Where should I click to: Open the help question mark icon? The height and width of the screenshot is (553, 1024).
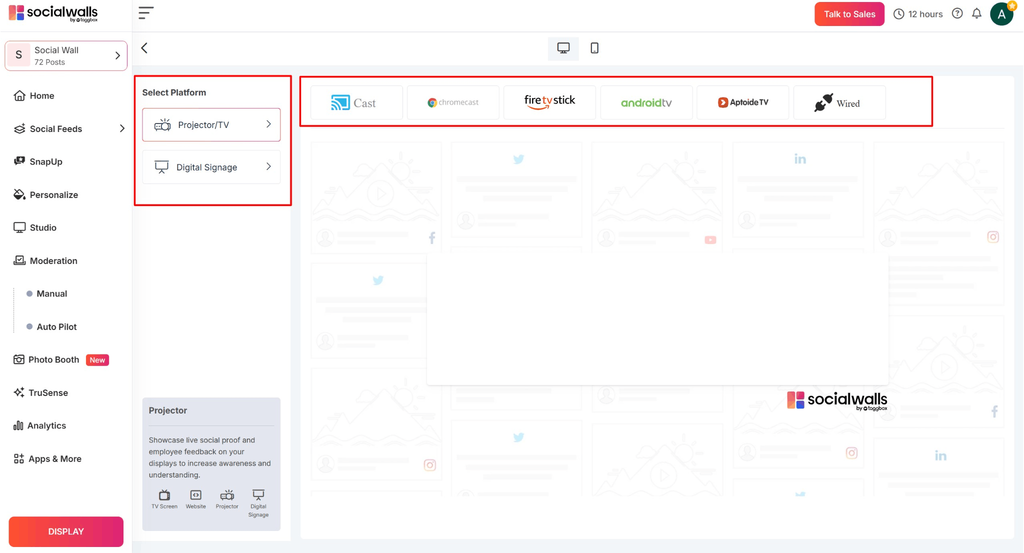tap(957, 14)
